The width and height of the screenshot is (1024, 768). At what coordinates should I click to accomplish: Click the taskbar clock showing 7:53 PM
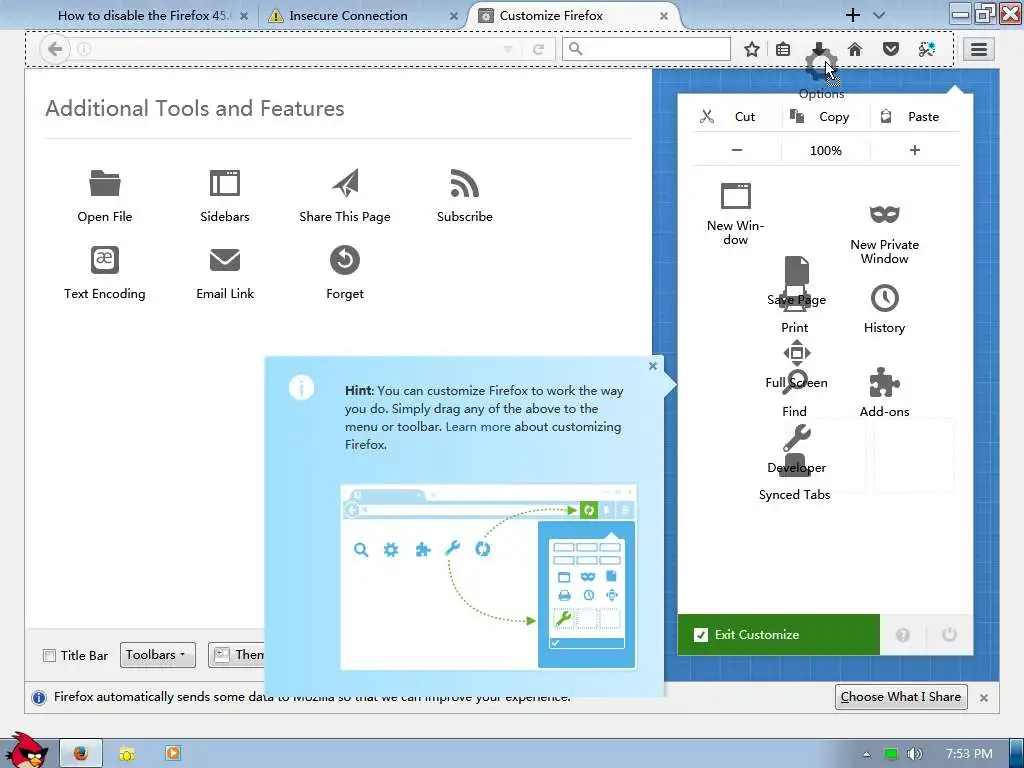[x=969, y=754]
